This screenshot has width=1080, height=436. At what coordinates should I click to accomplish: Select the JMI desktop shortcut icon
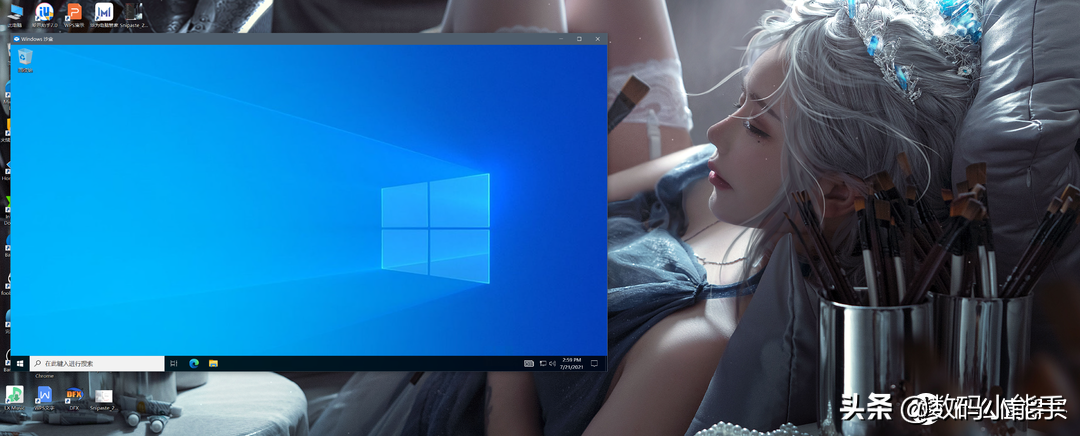(x=104, y=14)
